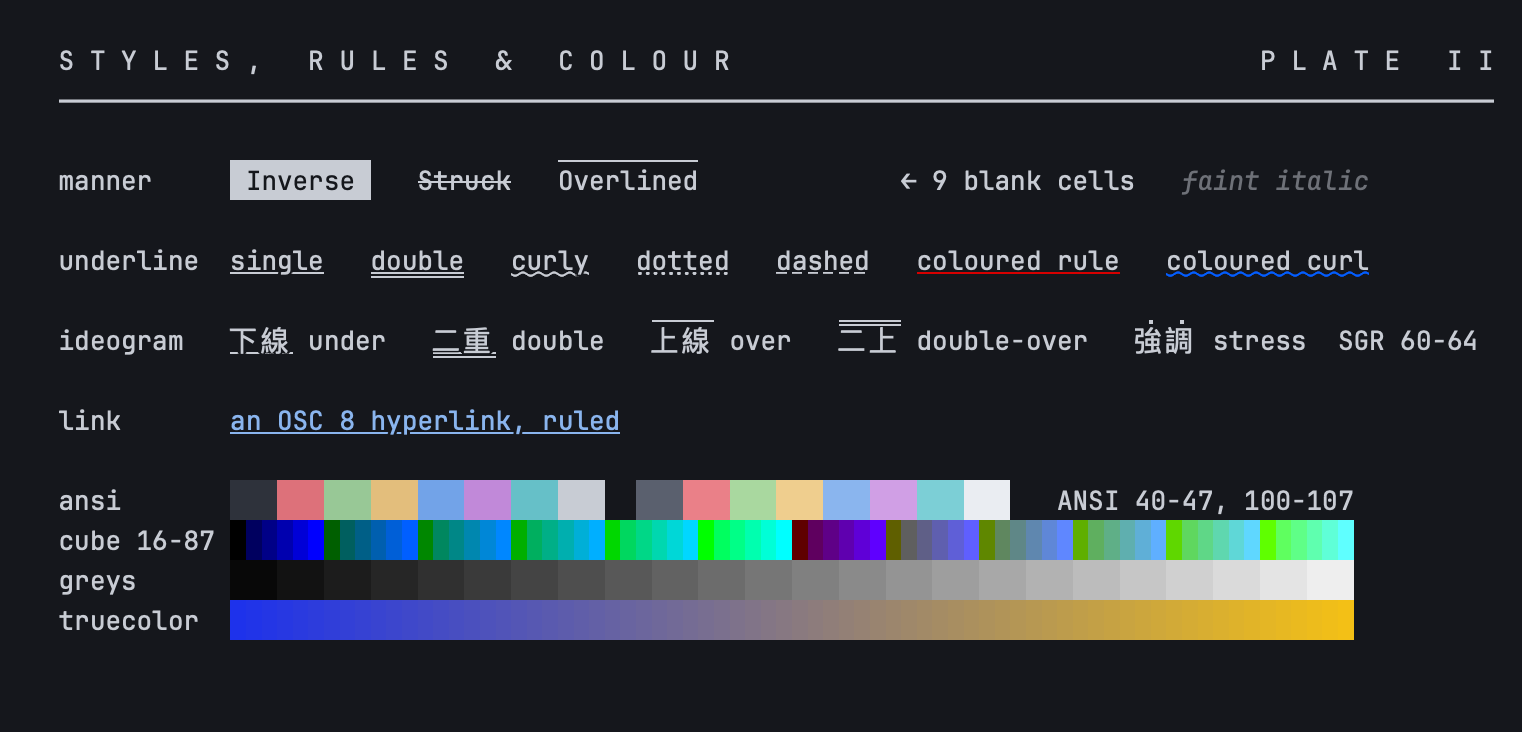Select the "greys" row label
The height and width of the screenshot is (732, 1522).
(x=98, y=581)
